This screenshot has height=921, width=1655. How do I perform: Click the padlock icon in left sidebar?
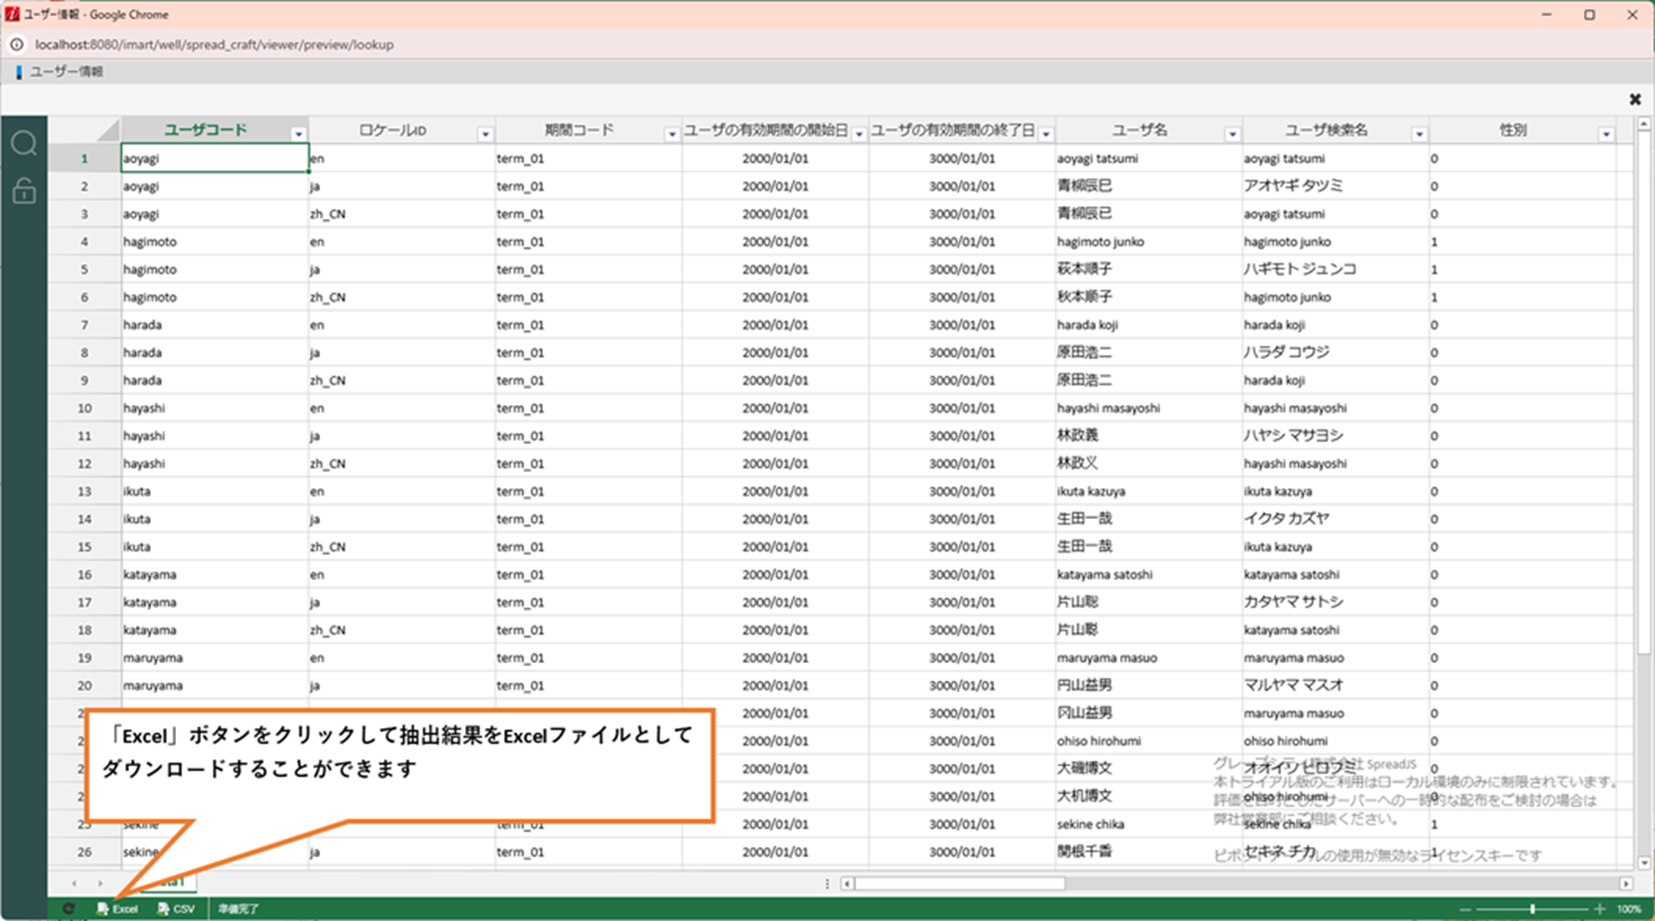[x=24, y=190]
